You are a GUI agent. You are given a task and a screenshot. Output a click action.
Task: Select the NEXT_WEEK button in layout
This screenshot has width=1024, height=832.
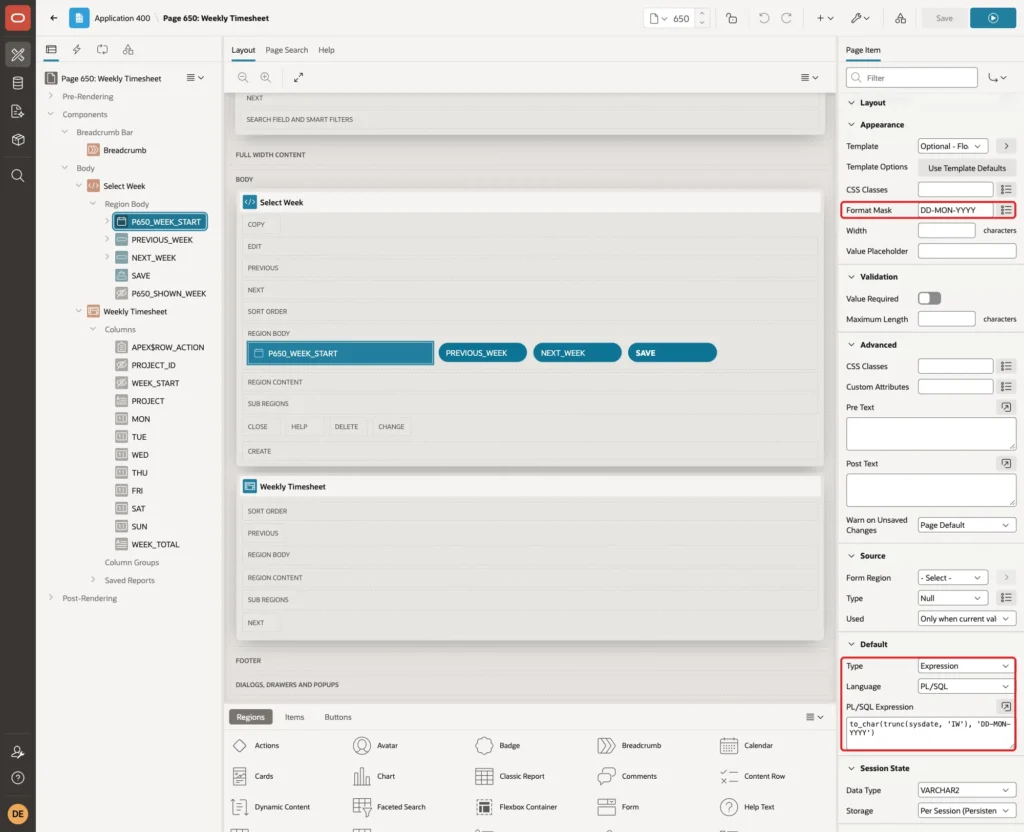(577, 353)
